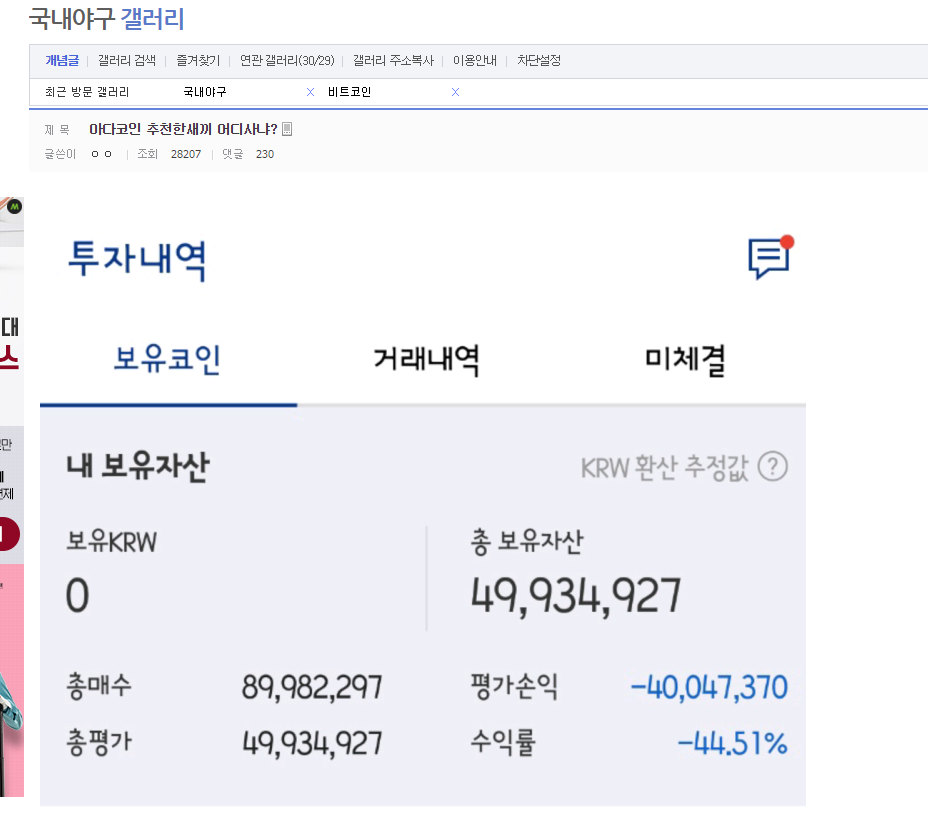Click green M badge on left banner
Viewport: 928px width, 827px height.
pos(15,207)
